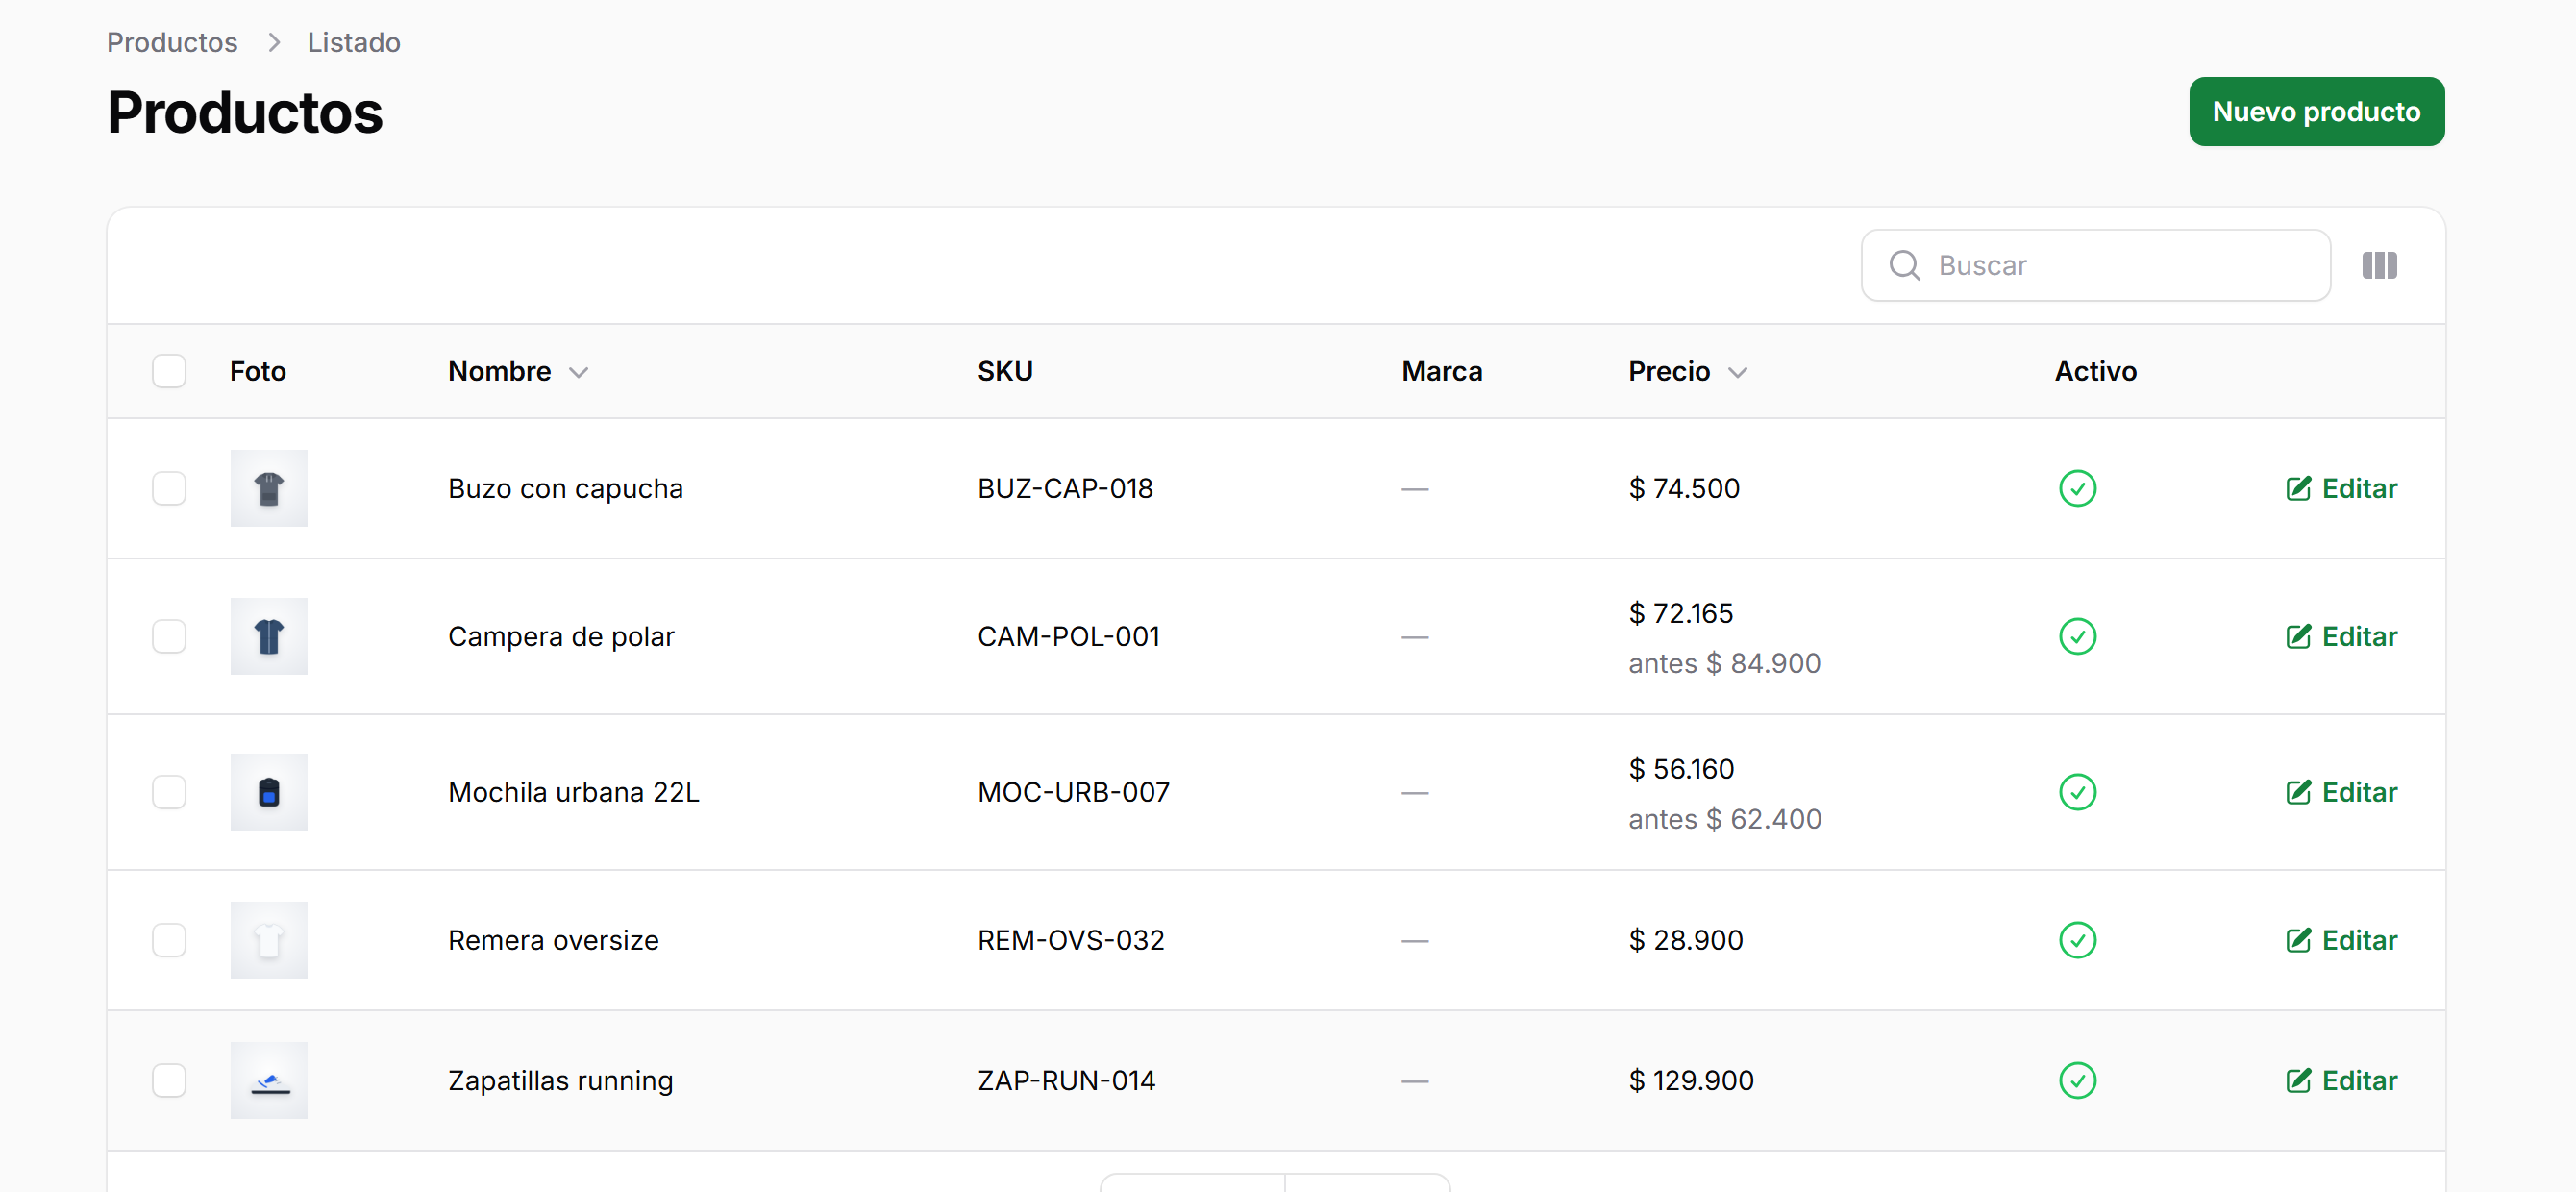This screenshot has height=1192, width=2576.
Task: Open Remera oversize photo thumbnail
Action: [268, 940]
